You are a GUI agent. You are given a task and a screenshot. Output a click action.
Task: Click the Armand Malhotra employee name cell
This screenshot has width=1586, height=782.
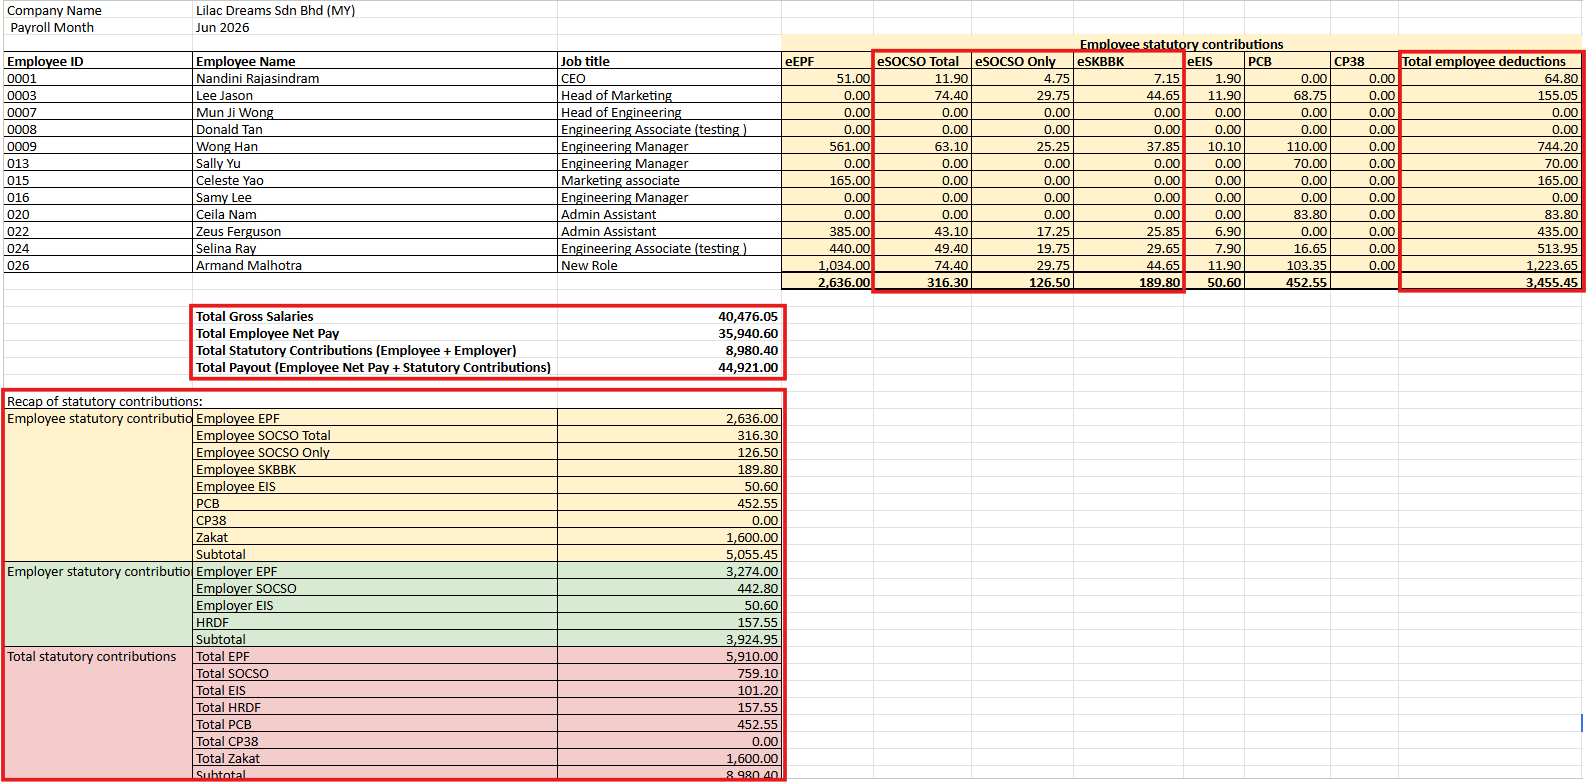pos(375,265)
